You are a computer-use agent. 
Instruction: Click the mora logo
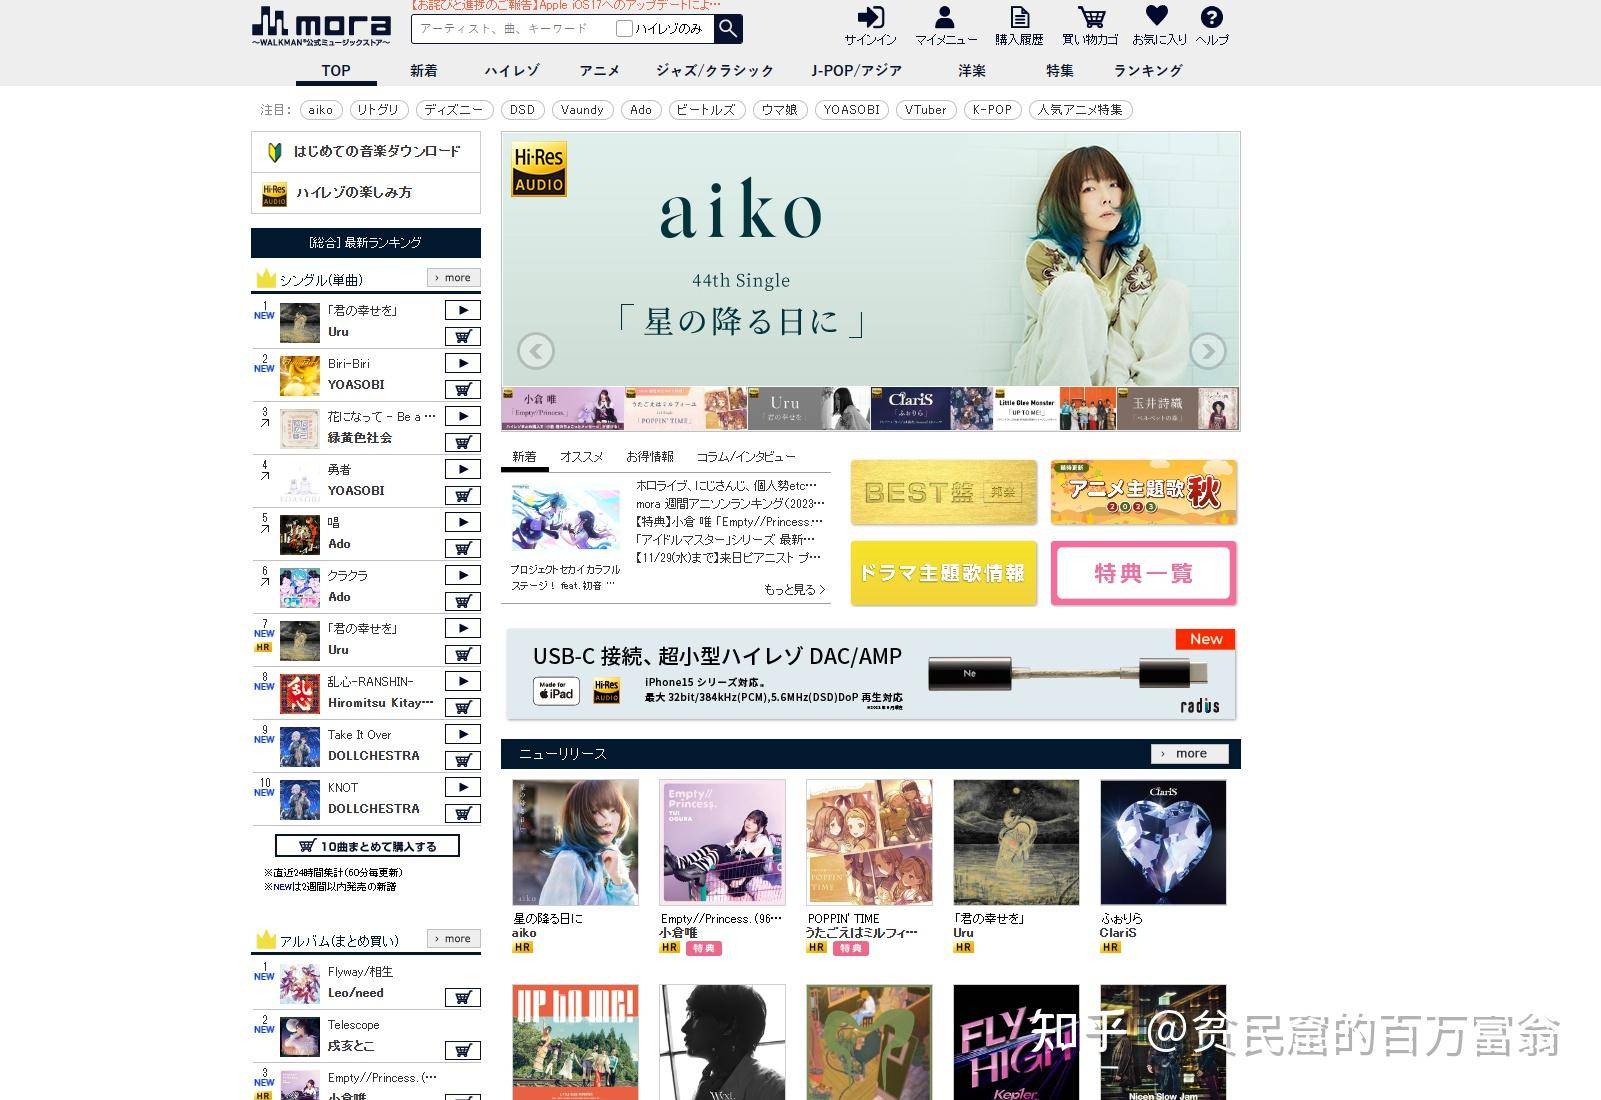(x=321, y=27)
